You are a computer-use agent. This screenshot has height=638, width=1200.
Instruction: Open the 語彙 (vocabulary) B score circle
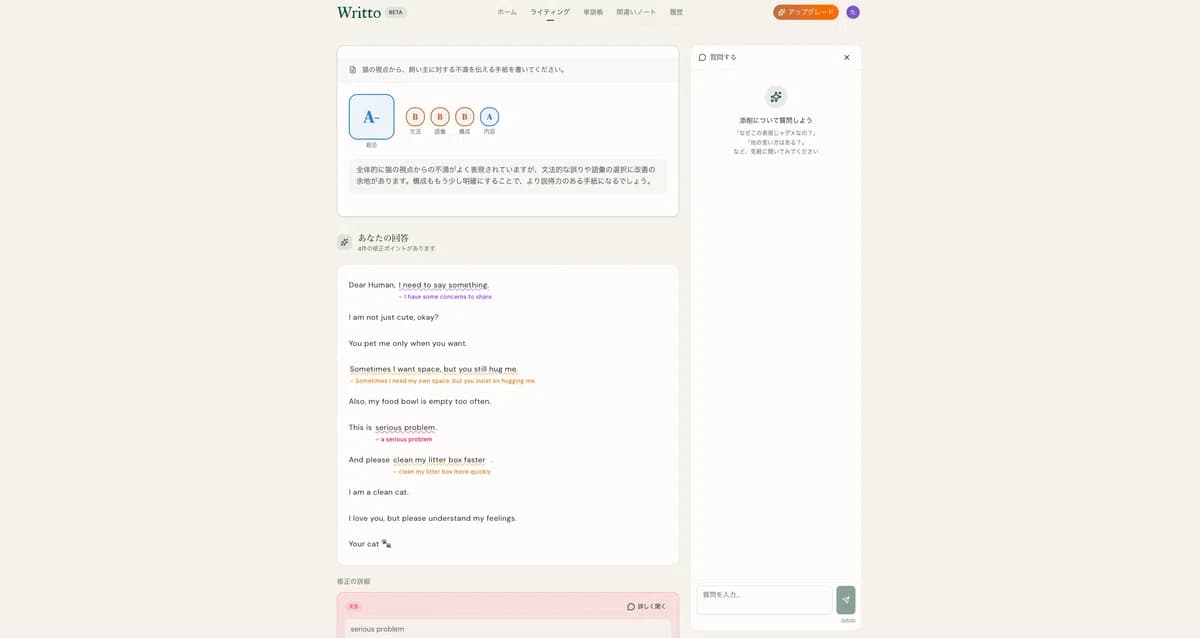pos(440,116)
